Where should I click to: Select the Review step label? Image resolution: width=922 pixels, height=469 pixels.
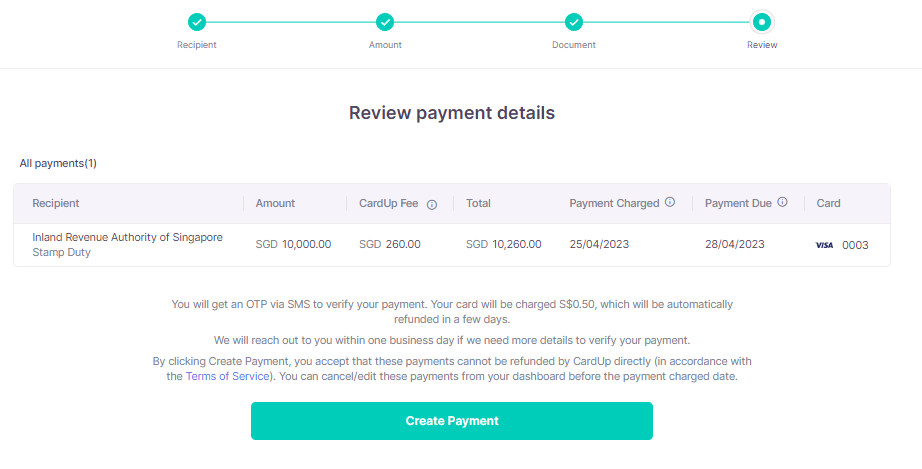[762, 45]
